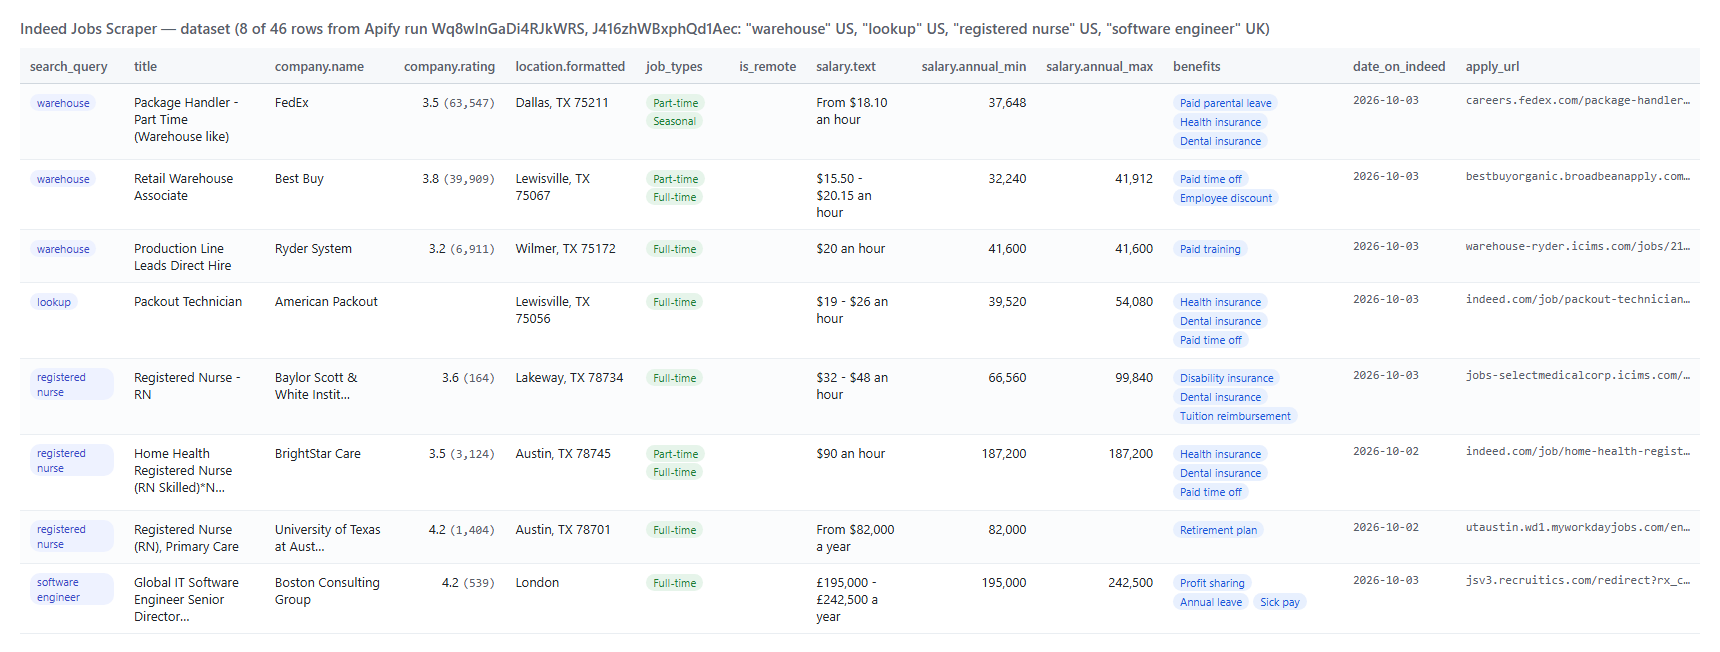Open the warehouse-ryder.icims.com apply link
The width and height of the screenshot is (1720, 652).
click(x=1578, y=247)
